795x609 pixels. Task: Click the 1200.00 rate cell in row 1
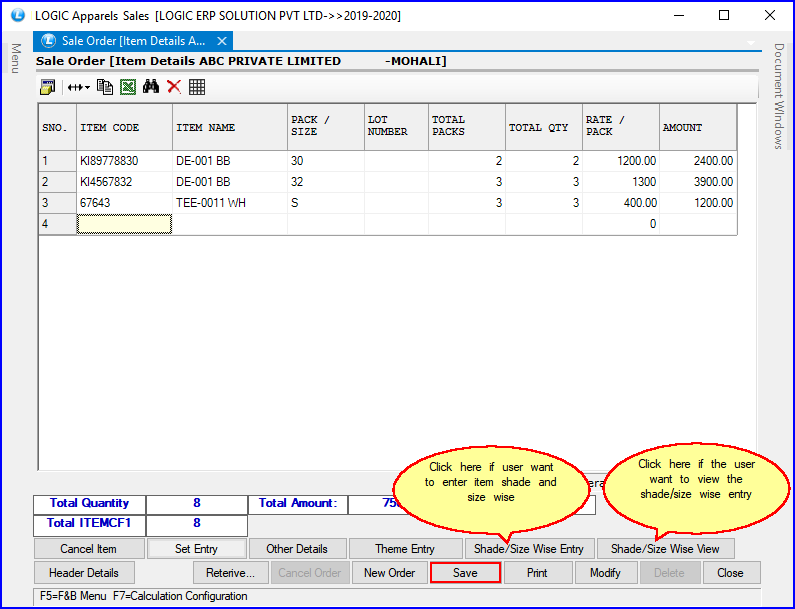click(x=621, y=161)
